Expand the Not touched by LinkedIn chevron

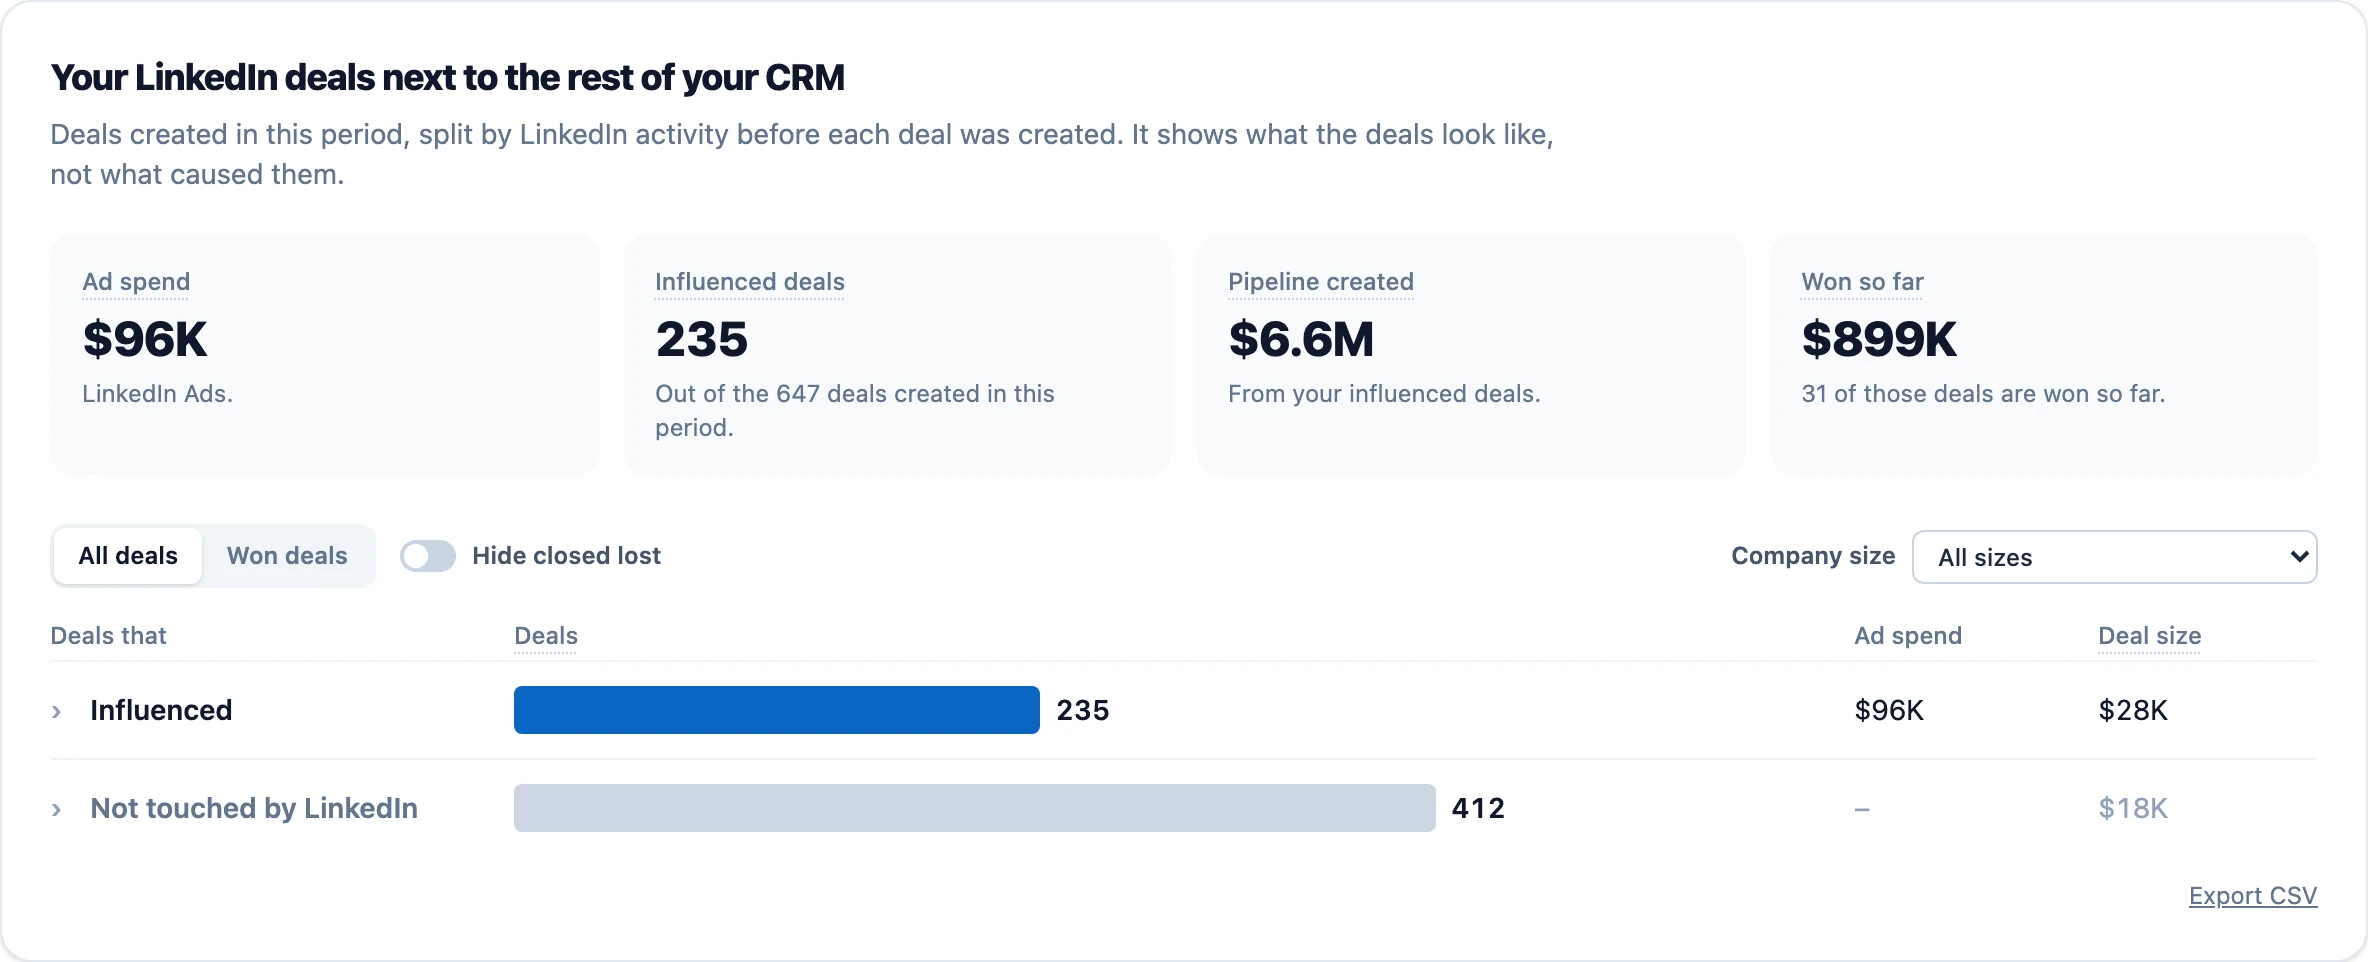(x=57, y=809)
